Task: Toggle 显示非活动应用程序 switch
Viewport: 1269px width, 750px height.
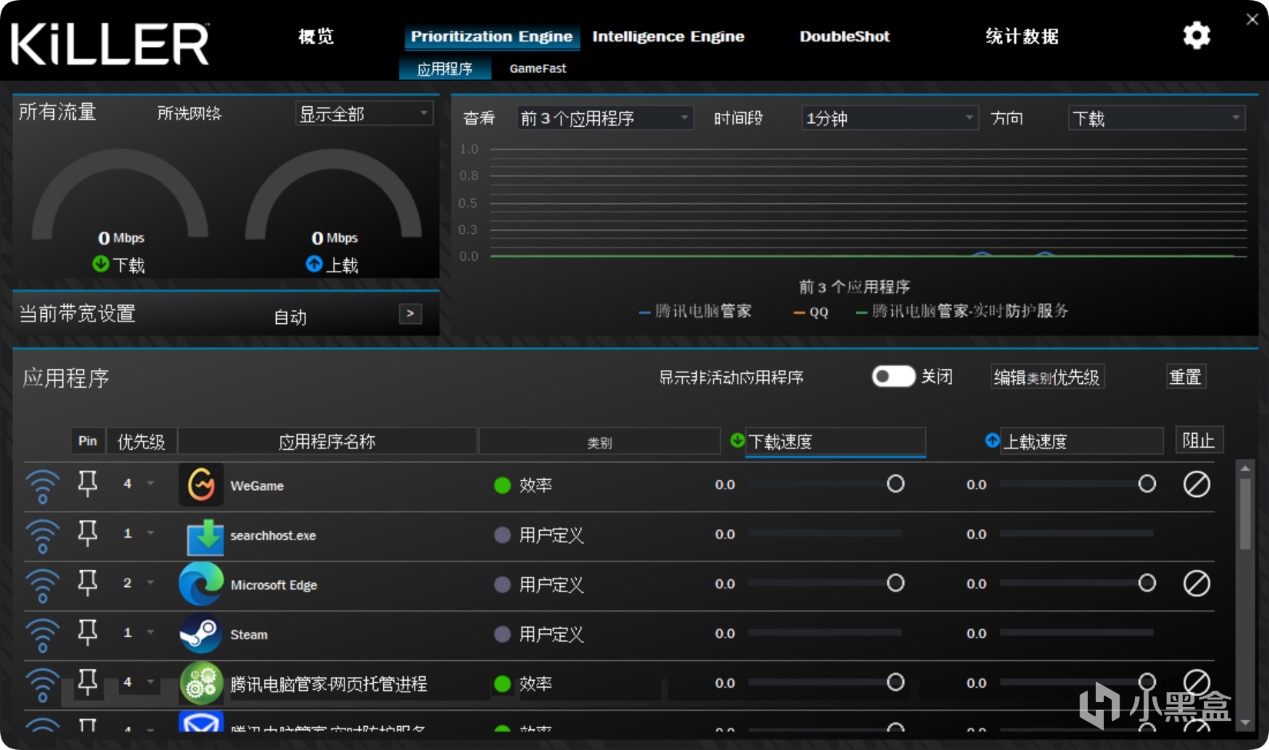Action: point(894,376)
